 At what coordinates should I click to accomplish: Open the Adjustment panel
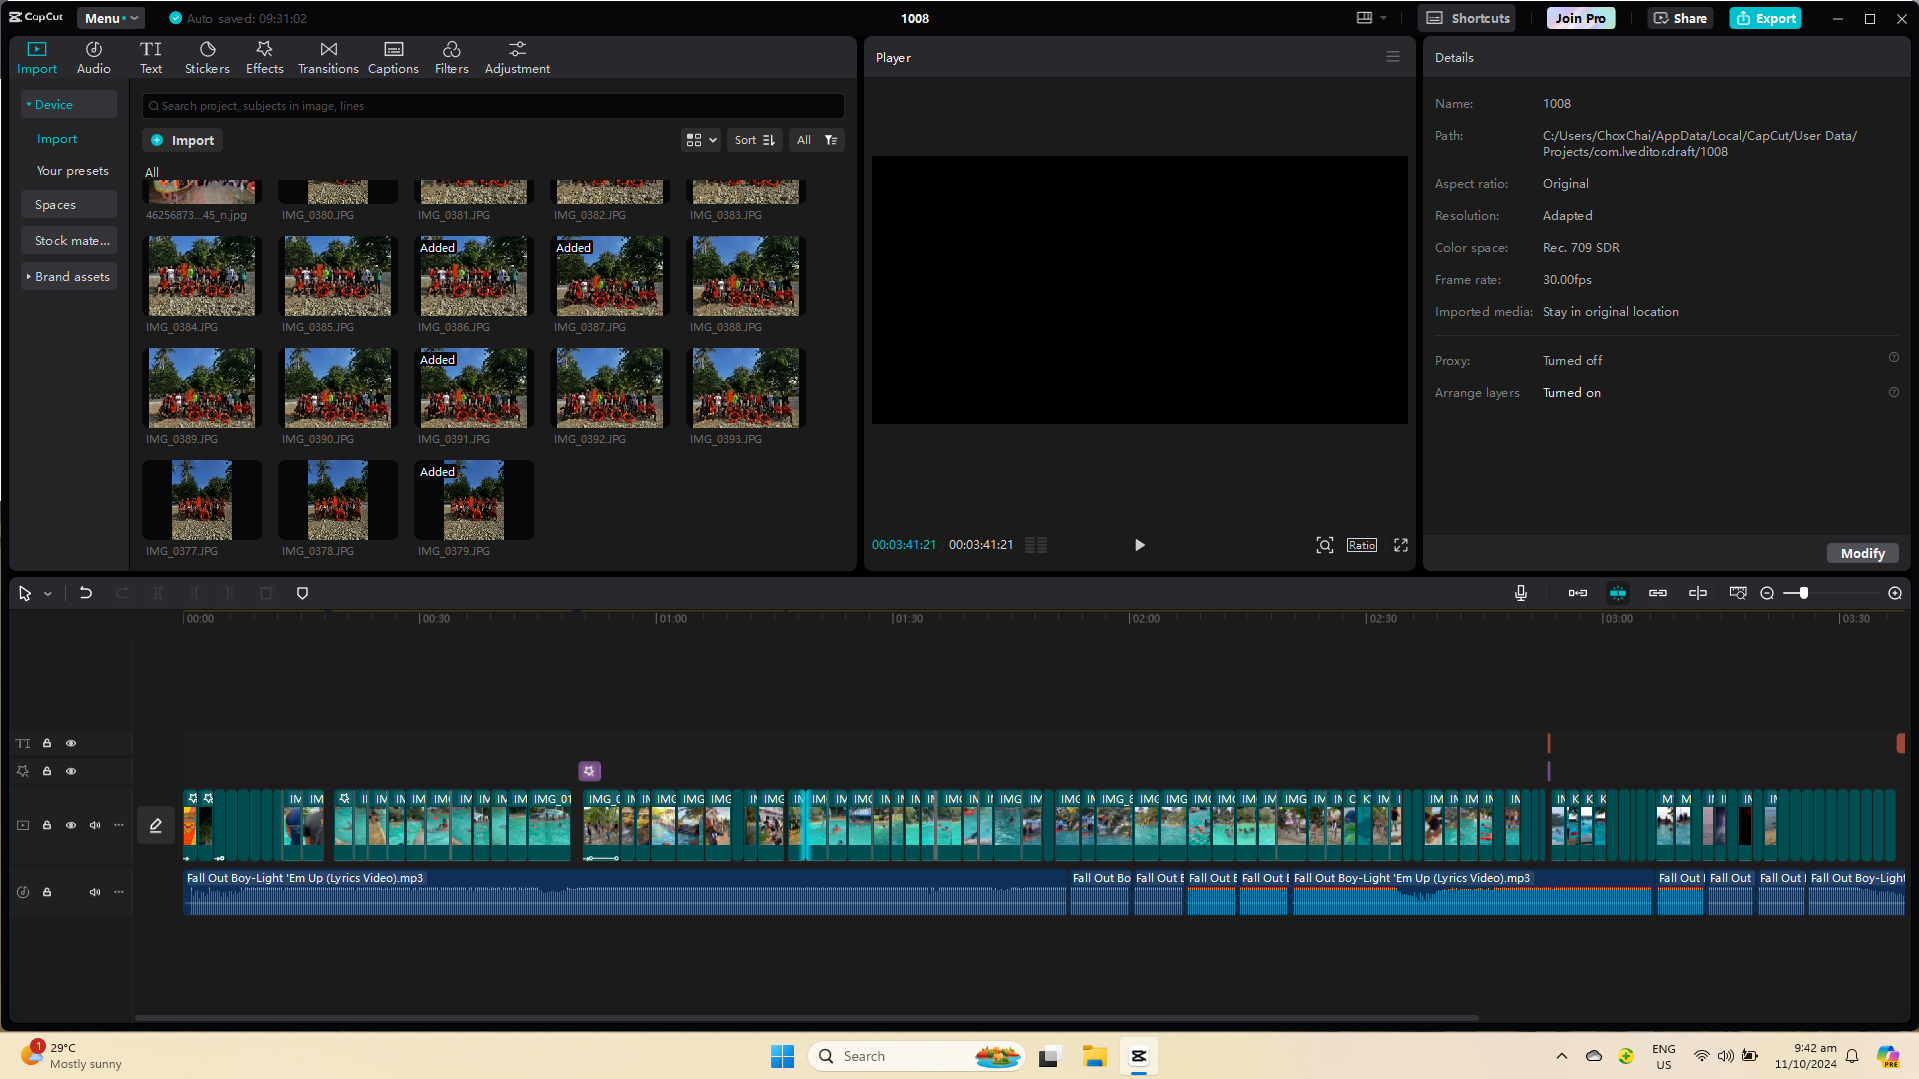coord(517,57)
